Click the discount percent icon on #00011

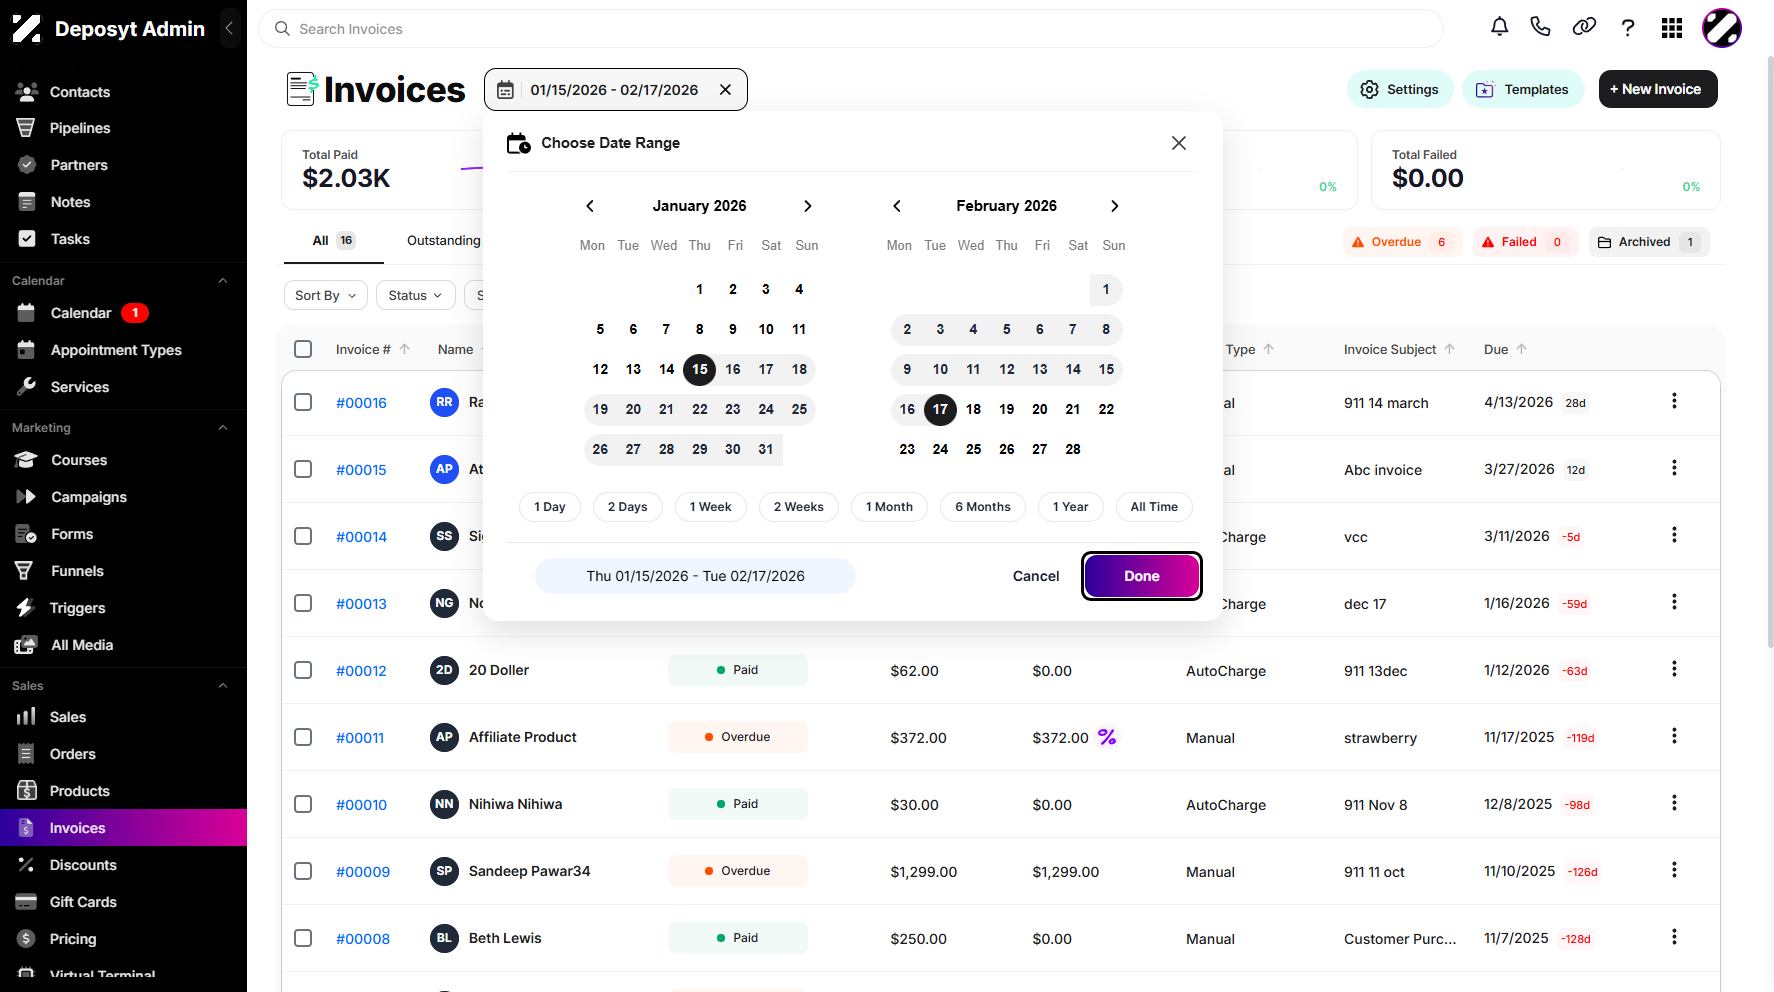[1107, 737]
